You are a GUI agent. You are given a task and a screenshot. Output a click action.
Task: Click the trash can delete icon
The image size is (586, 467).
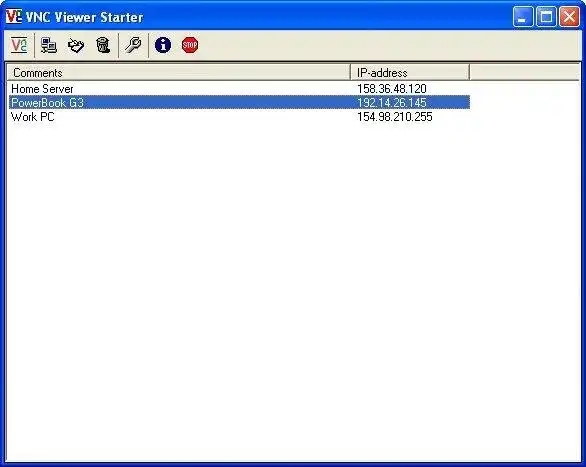[103, 45]
